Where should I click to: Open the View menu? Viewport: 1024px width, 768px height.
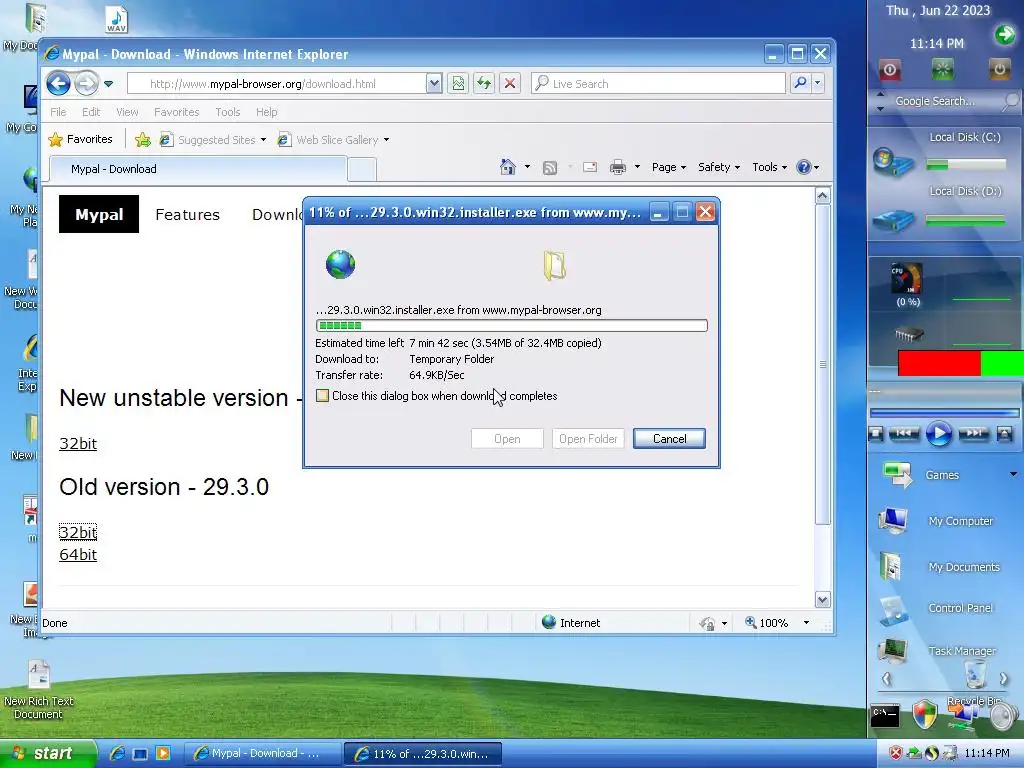[x=127, y=112]
